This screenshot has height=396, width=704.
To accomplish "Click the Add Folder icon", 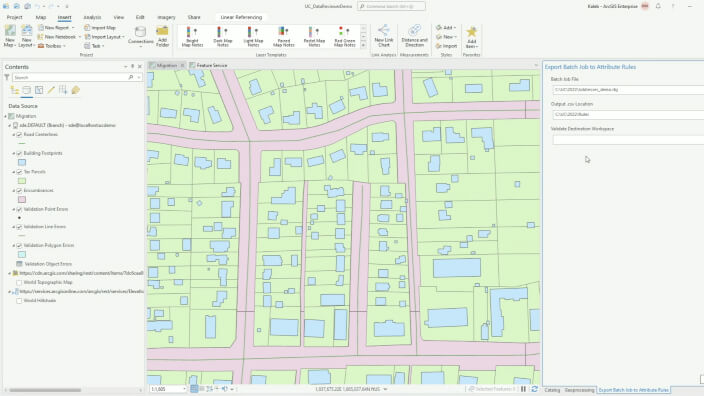I will click(162, 36).
